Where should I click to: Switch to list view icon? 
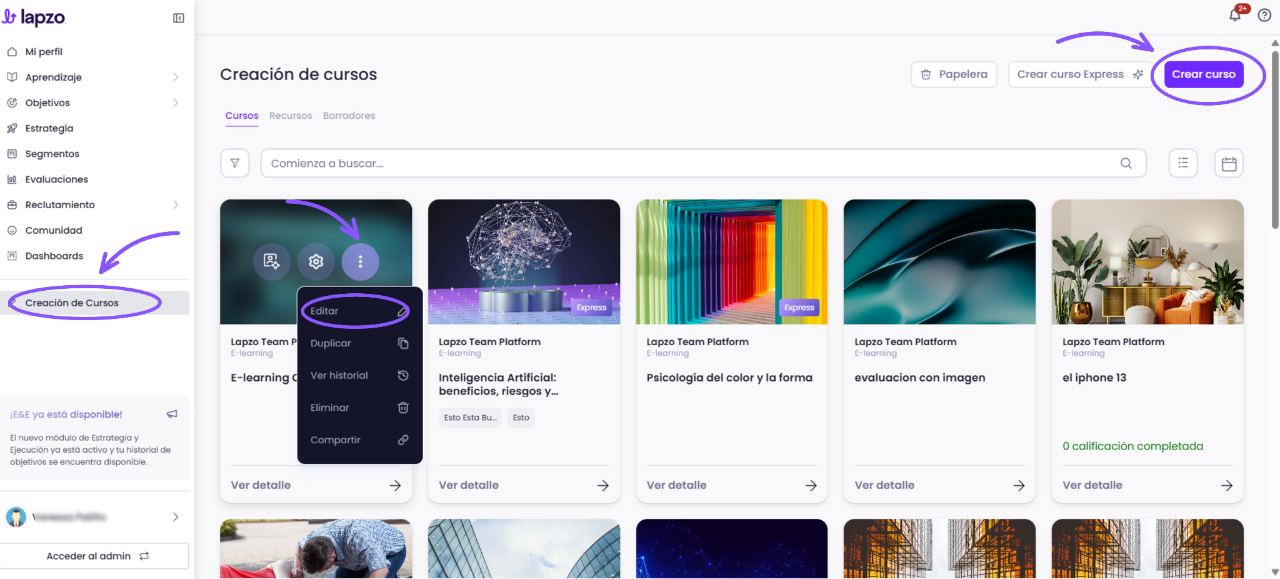1183,163
